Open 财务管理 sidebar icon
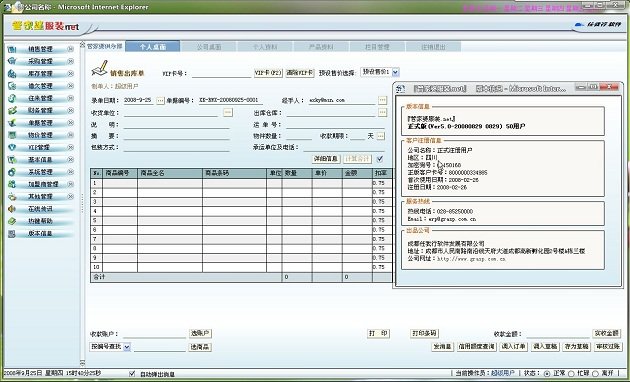 [12, 110]
